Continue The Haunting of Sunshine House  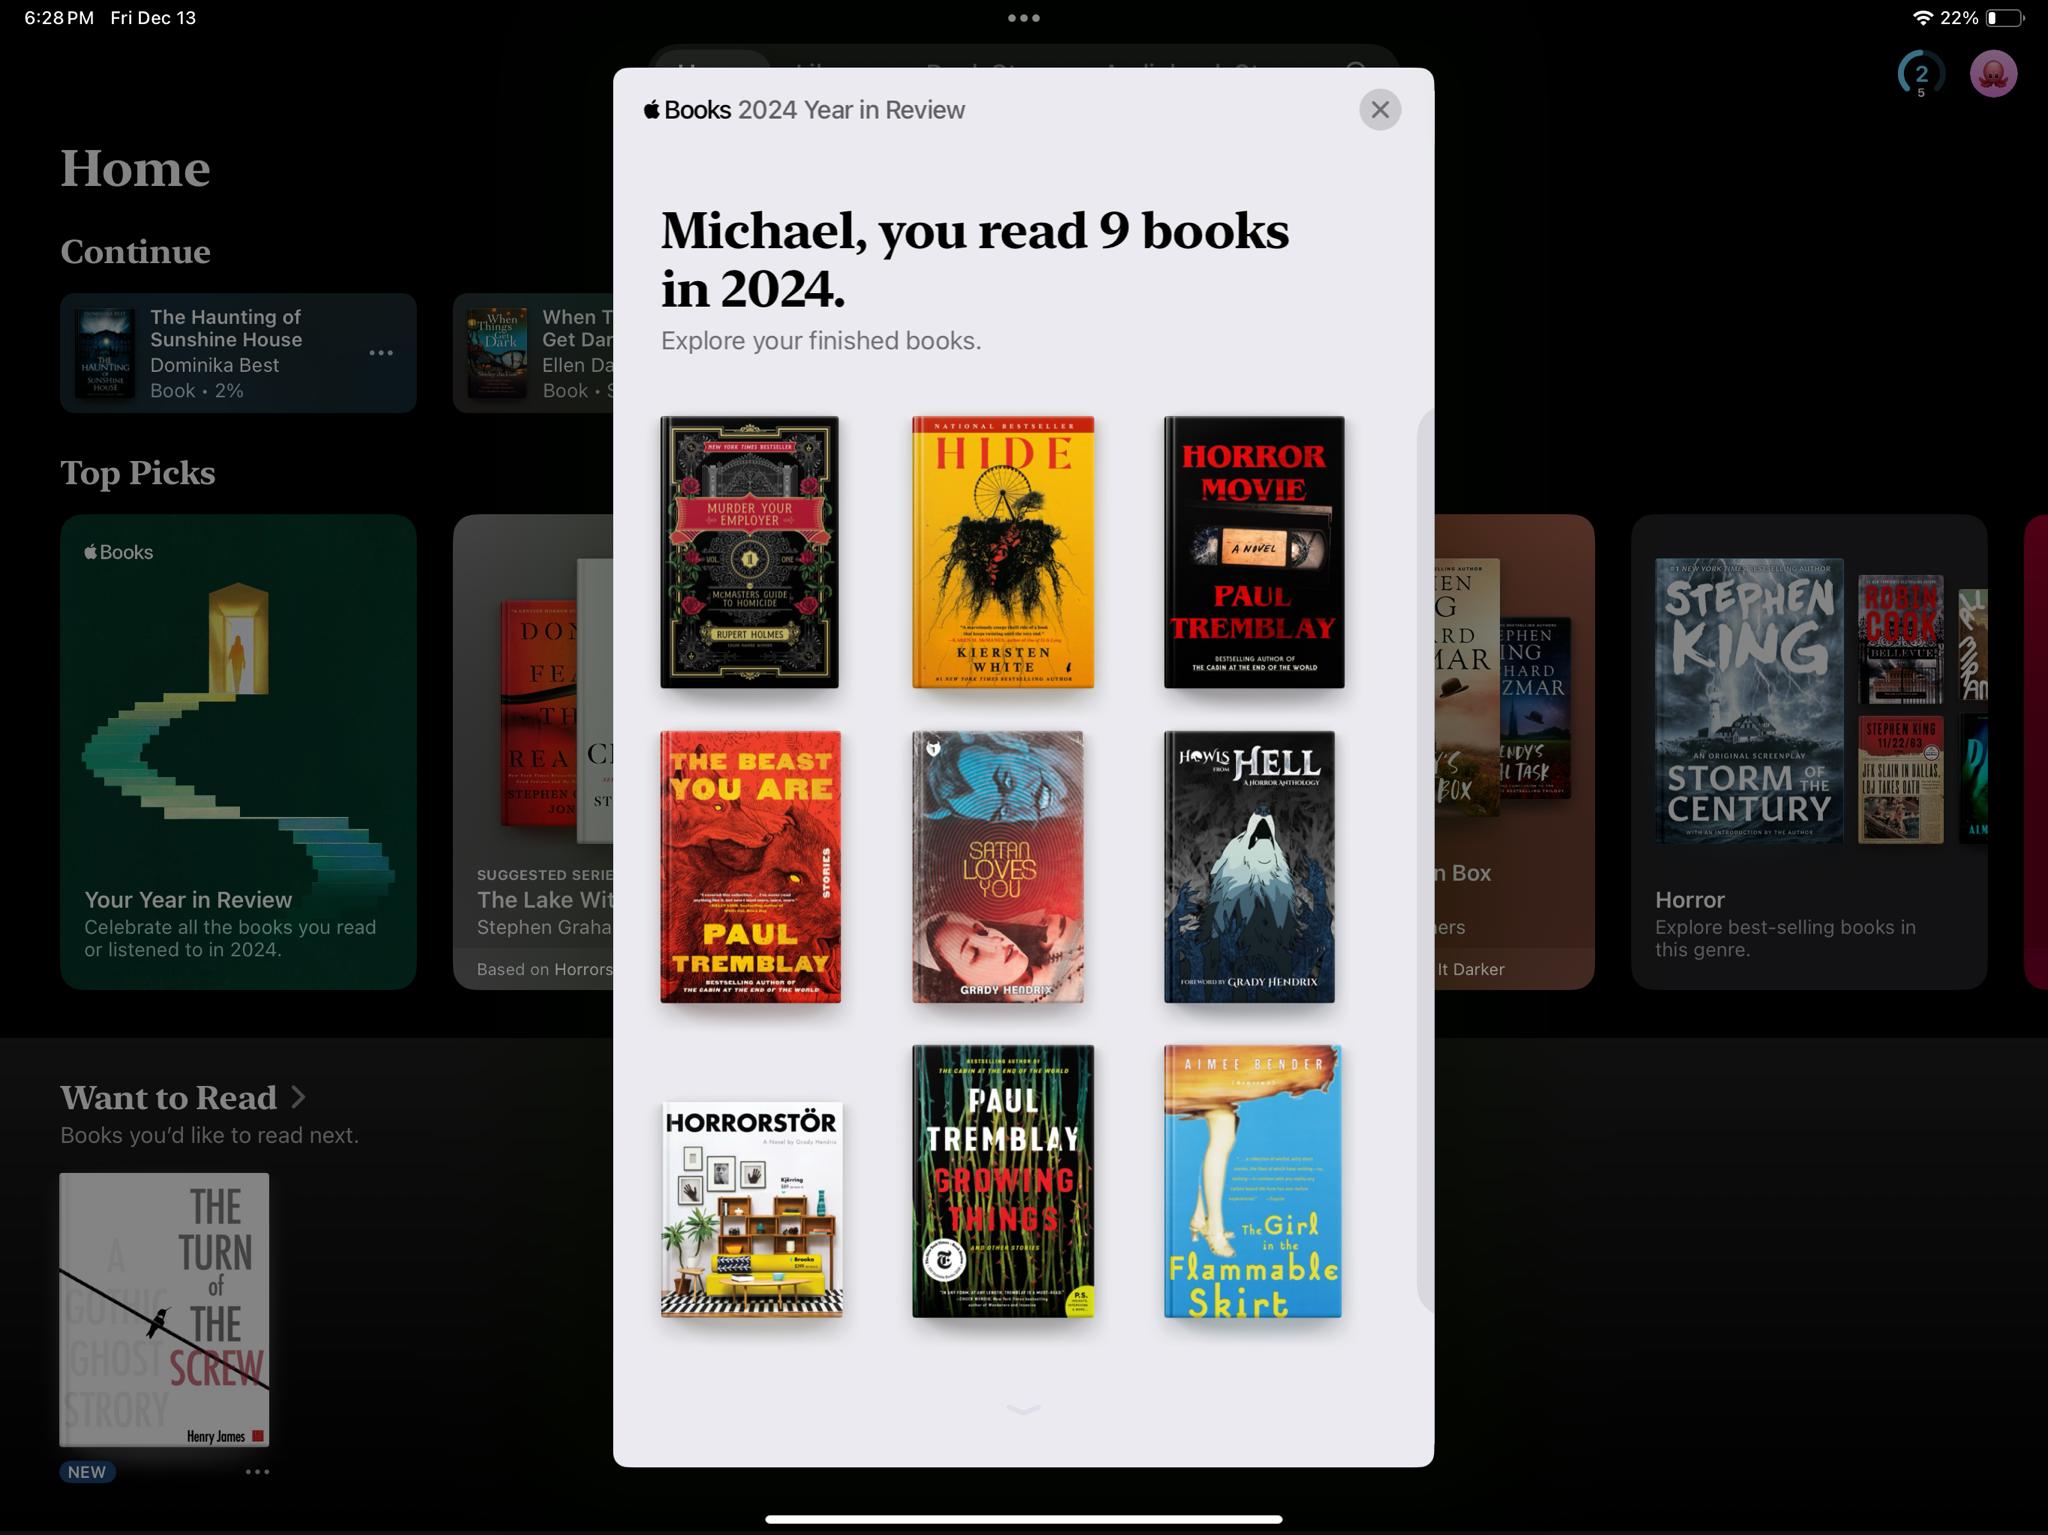238,353
